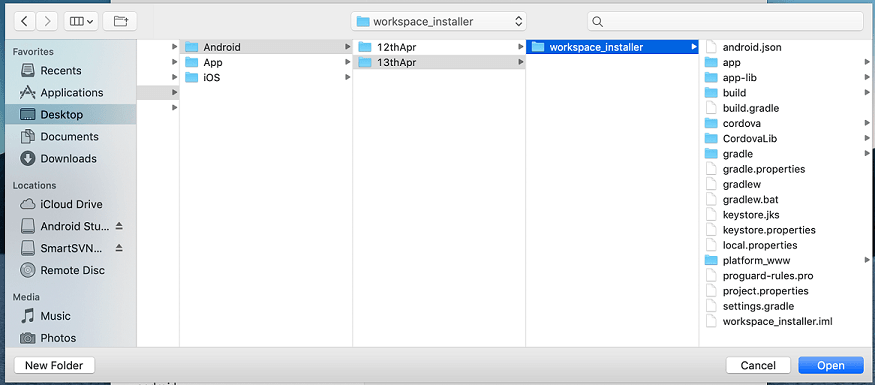Select Desktop in the sidebar
875x385 pixels.
click(70, 114)
